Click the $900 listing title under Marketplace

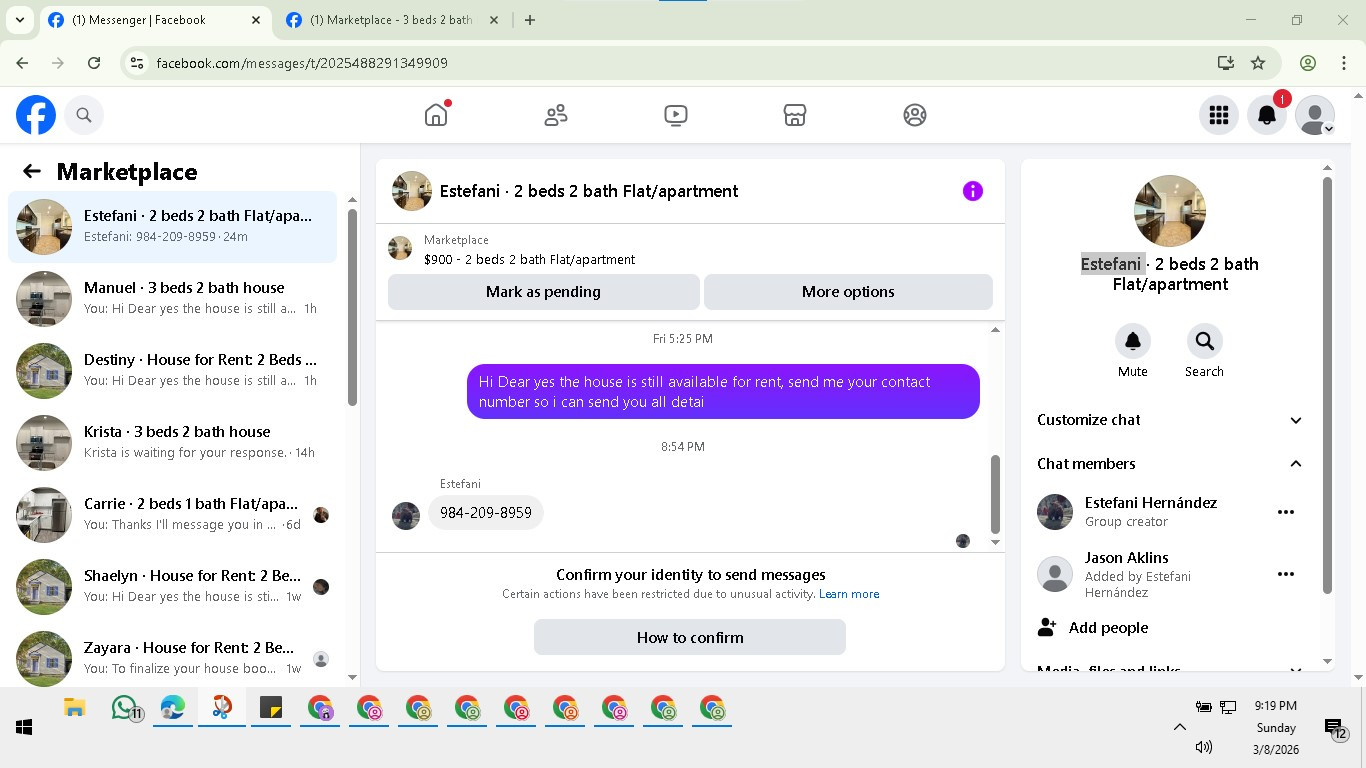pos(529,259)
